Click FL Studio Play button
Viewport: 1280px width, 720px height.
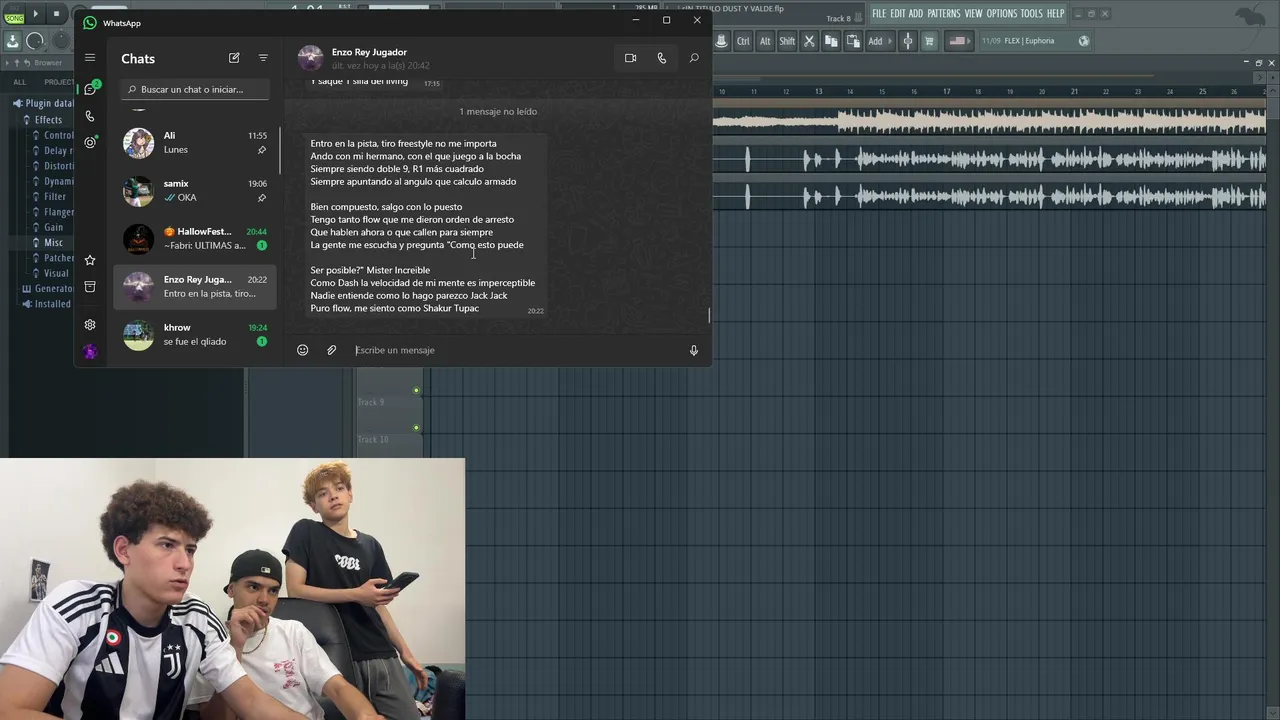(36, 13)
